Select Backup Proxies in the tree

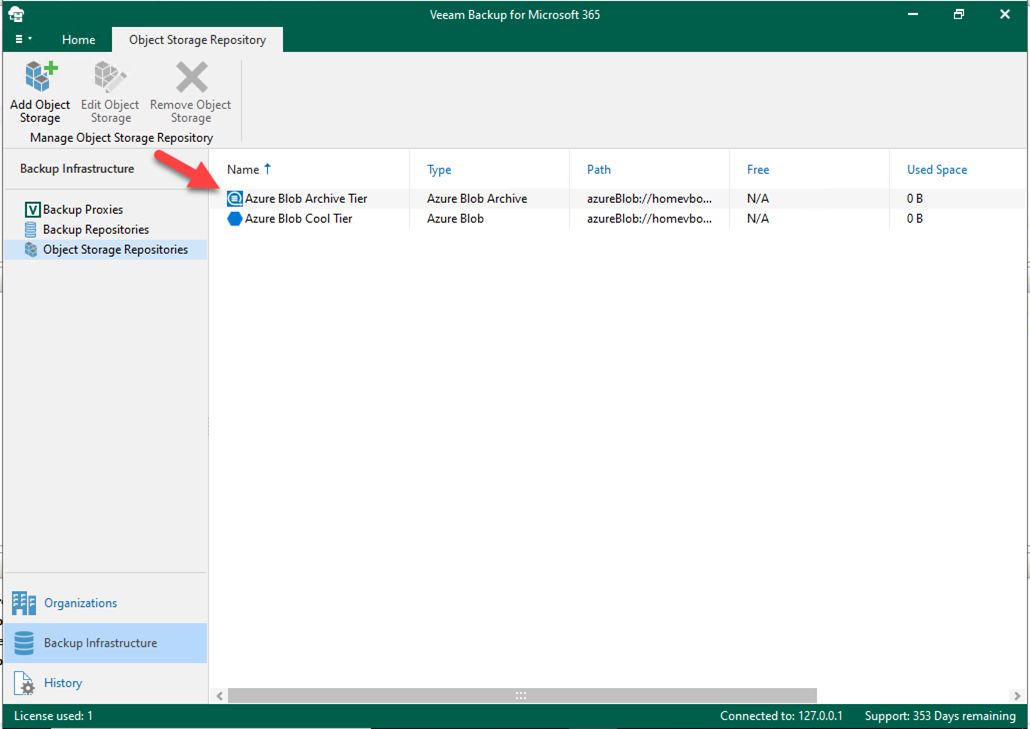pyautogui.click(x=83, y=210)
